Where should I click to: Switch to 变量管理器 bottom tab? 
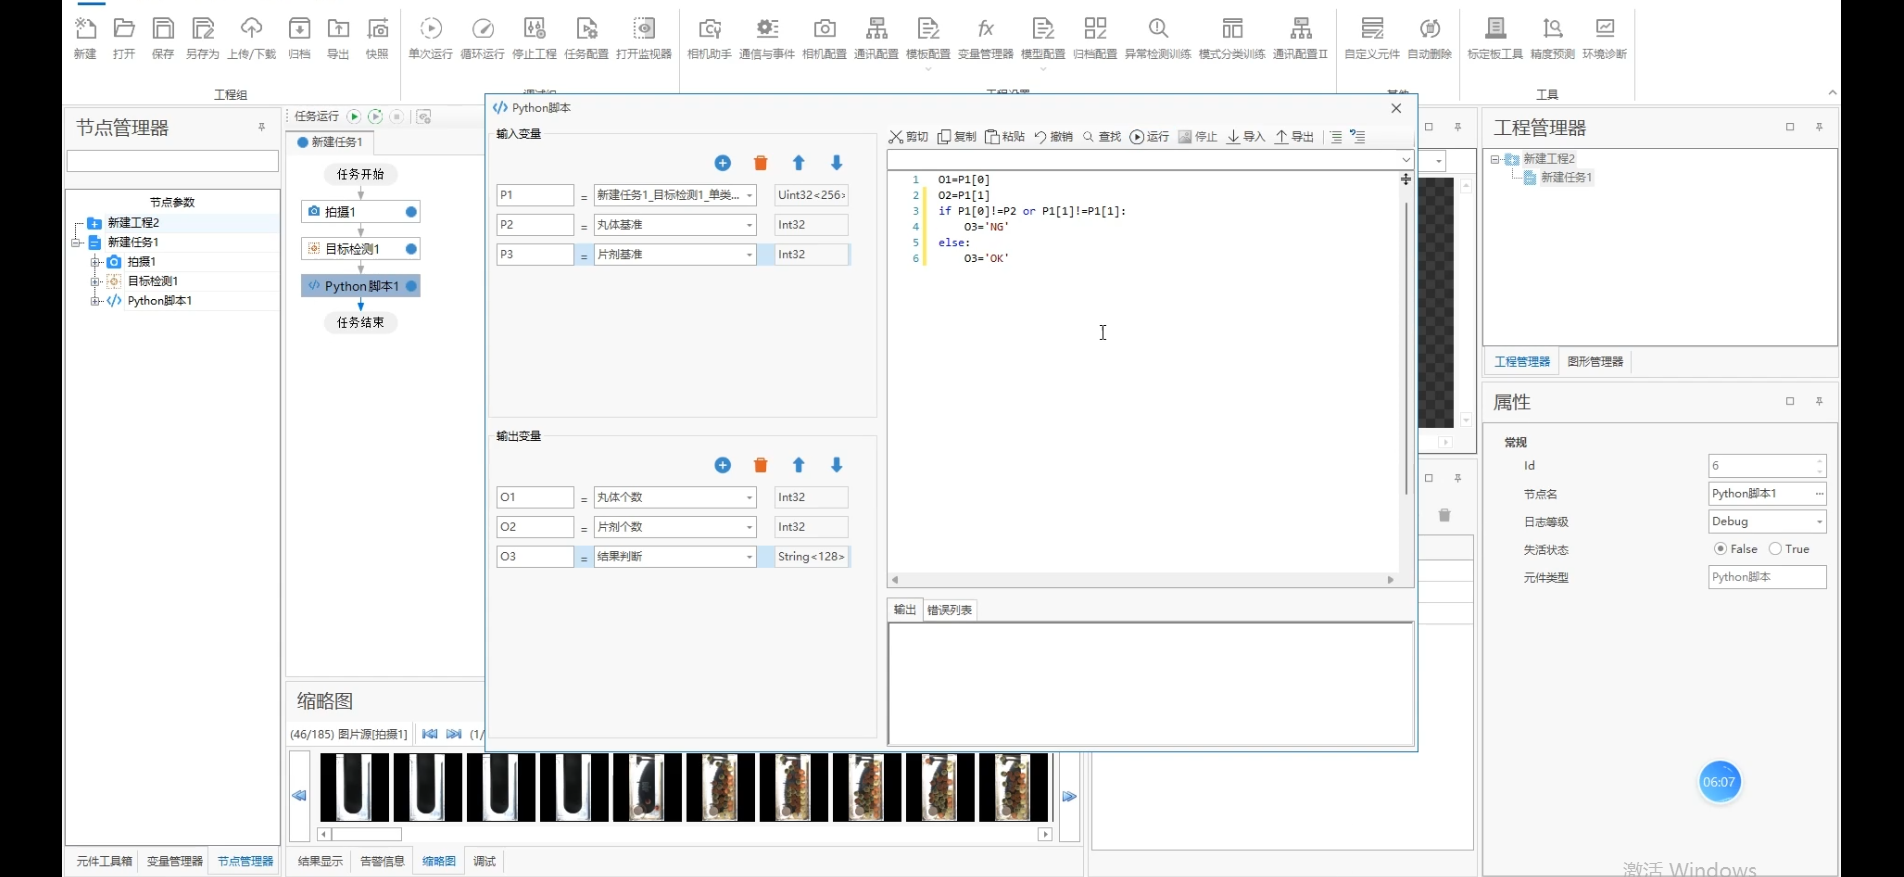175,861
